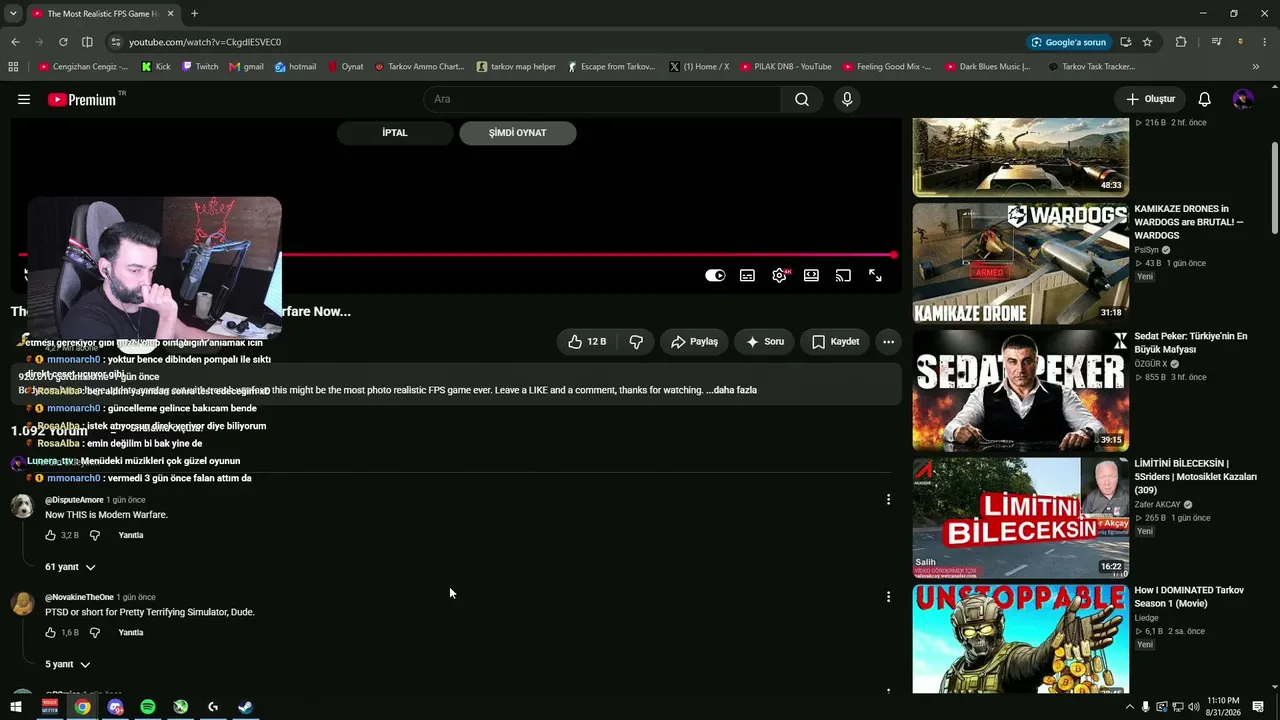
Task: Cast video to a device
Action: coord(843,276)
